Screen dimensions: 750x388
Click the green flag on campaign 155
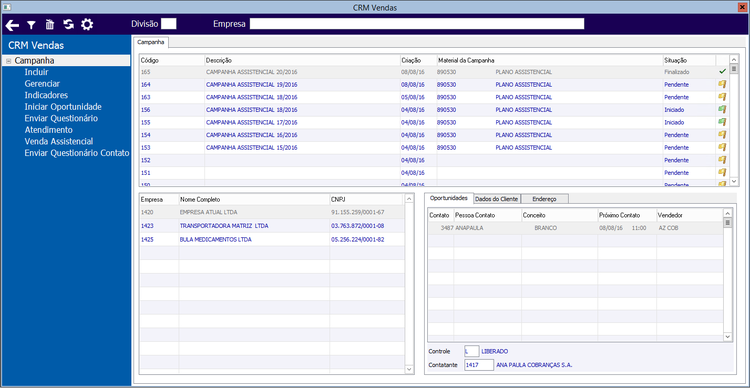click(x=722, y=122)
